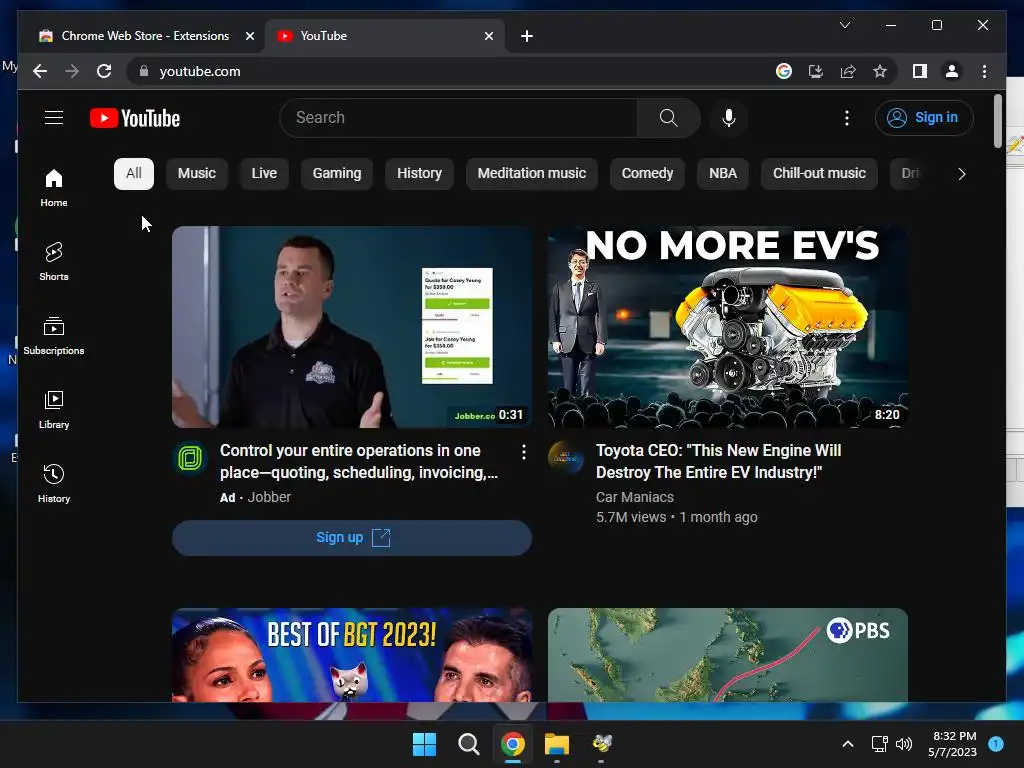Bookmark this page with star icon
The width and height of the screenshot is (1024, 768).
tap(880, 71)
